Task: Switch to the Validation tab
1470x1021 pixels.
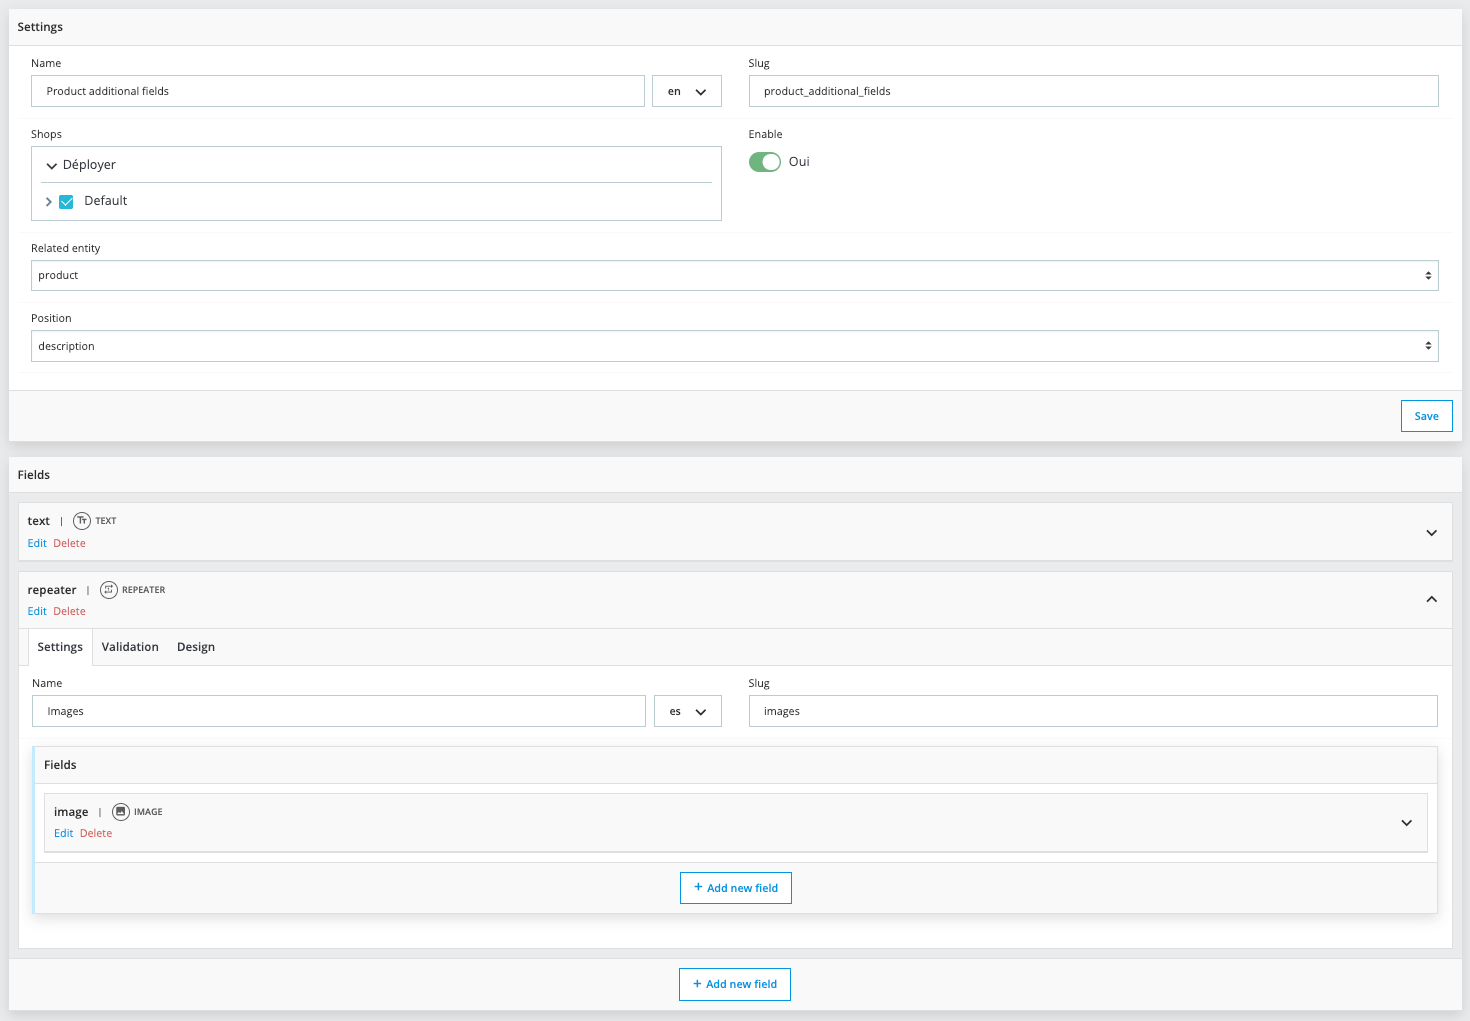Action: tap(130, 647)
